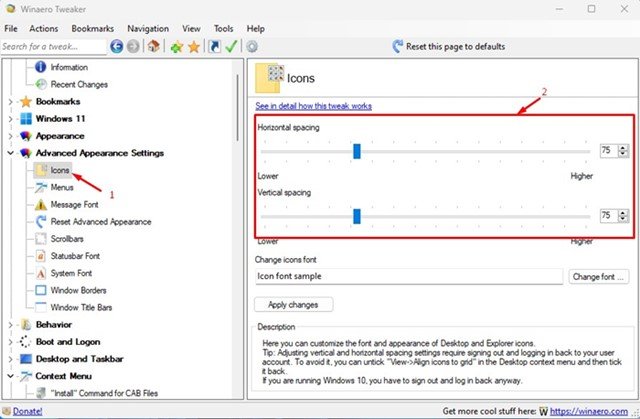Expand the Bookmarks tree node
Image resolution: width=640 pixels, height=419 pixels.
[x=11, y=102]
